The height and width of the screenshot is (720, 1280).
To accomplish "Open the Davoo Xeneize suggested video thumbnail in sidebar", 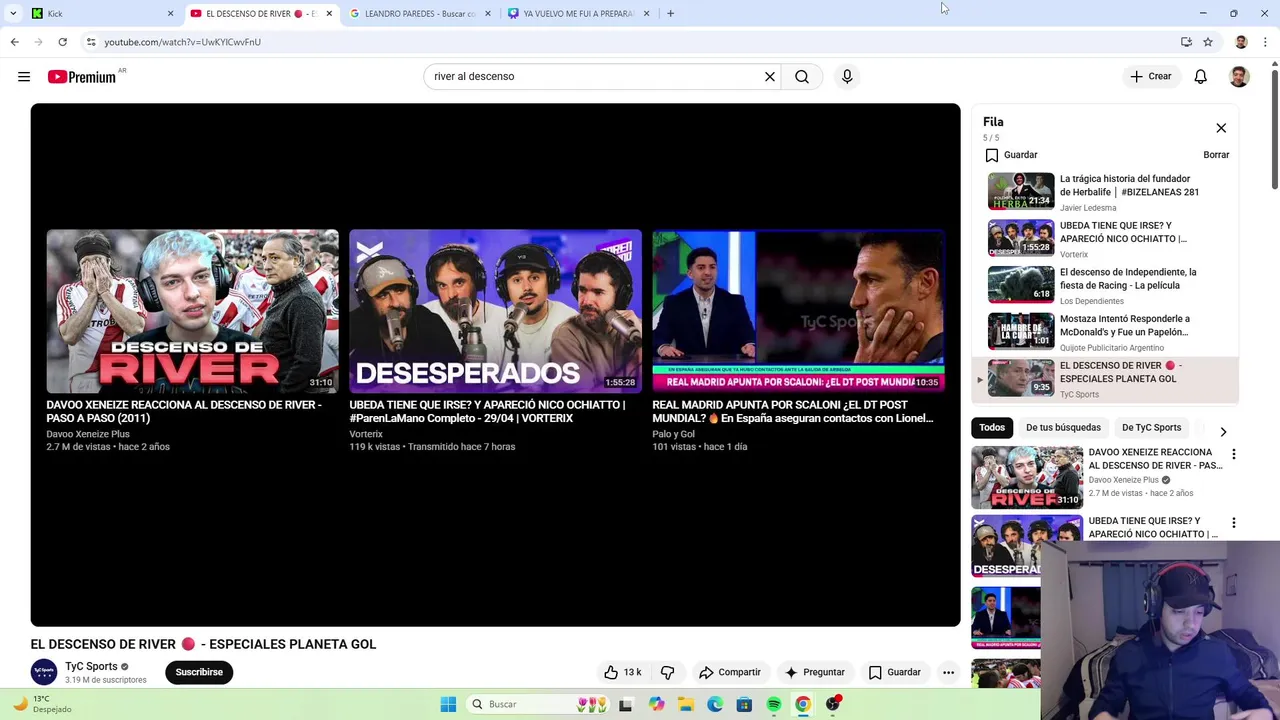I will (x=1027, y=477).
